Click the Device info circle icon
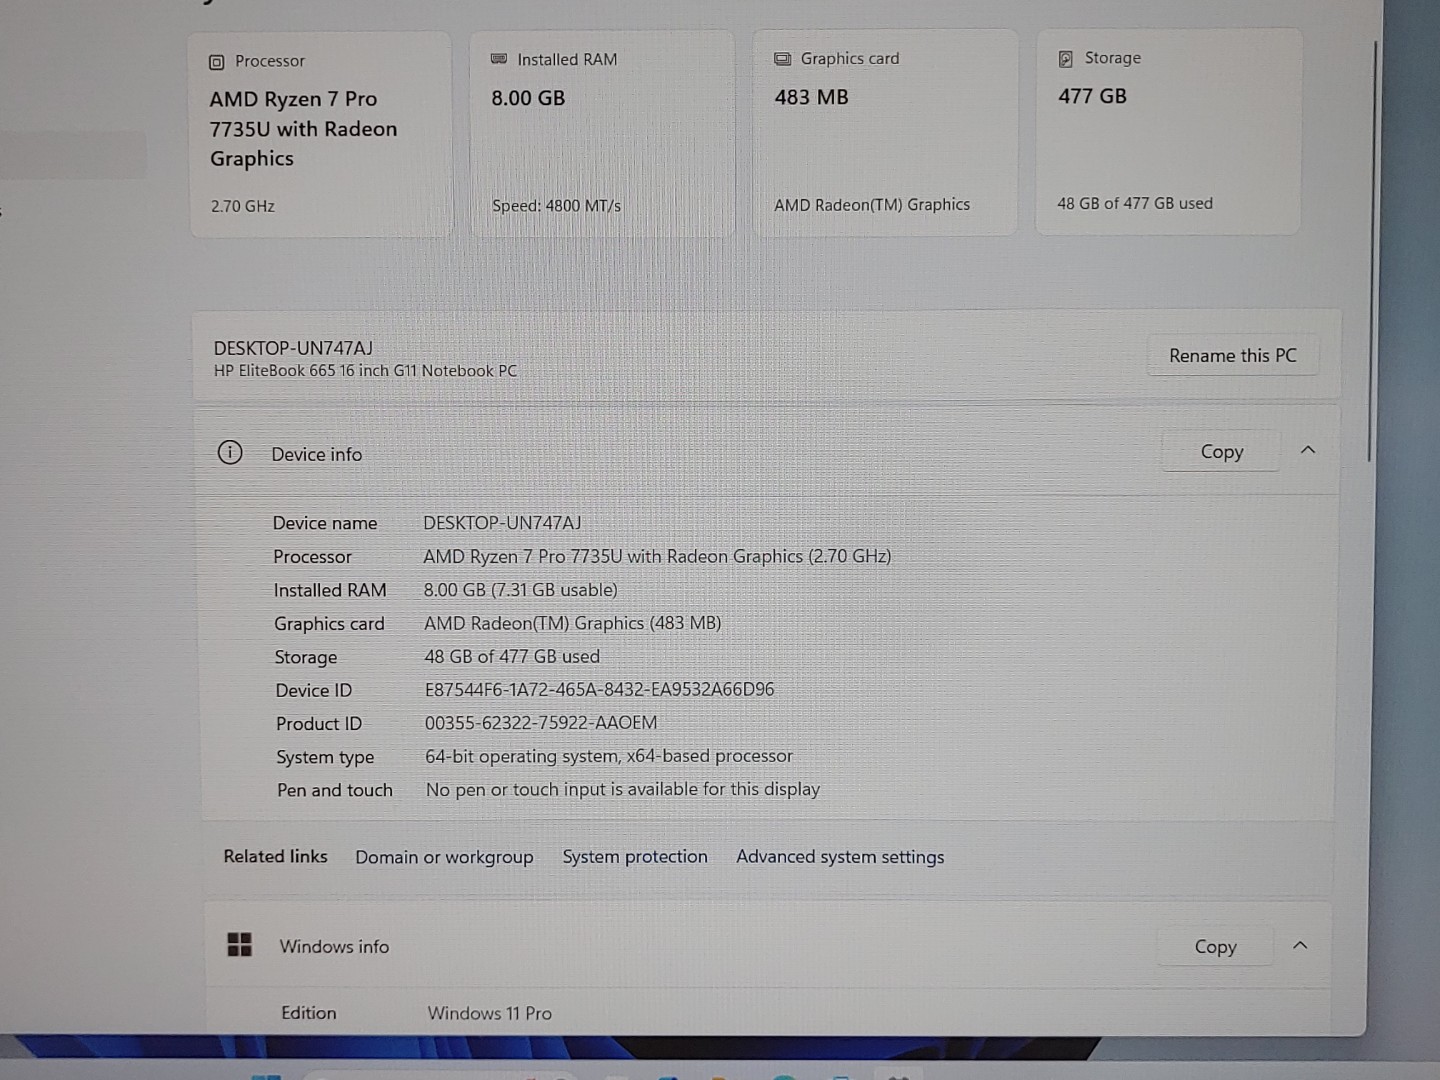Viewport: 1440px width, 1080px height. pyautogui.click(x=230, y=453)
